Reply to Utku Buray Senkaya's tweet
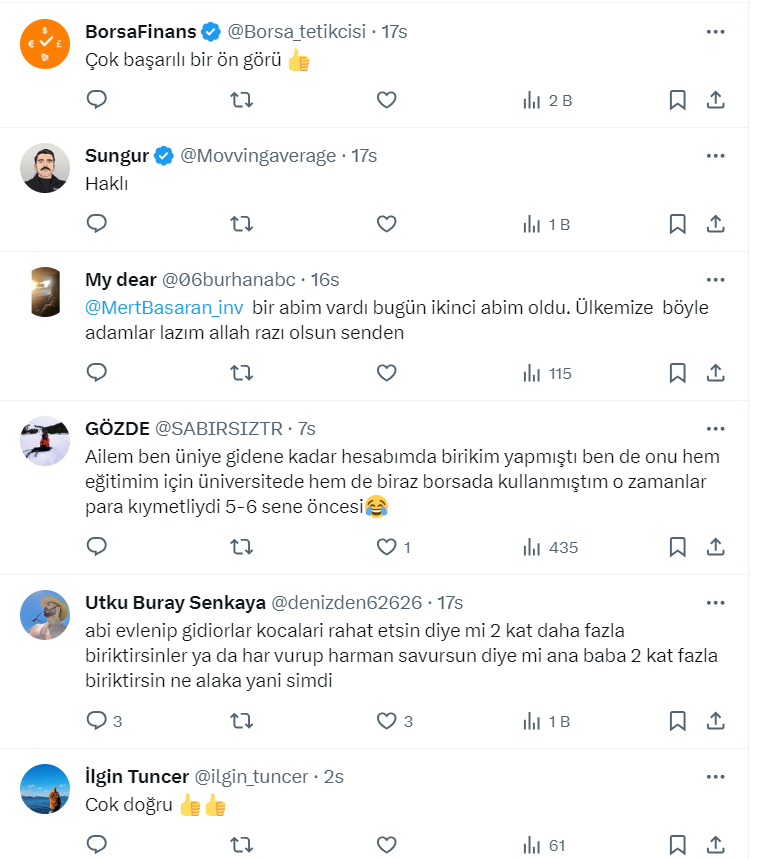 pos(97,721)
